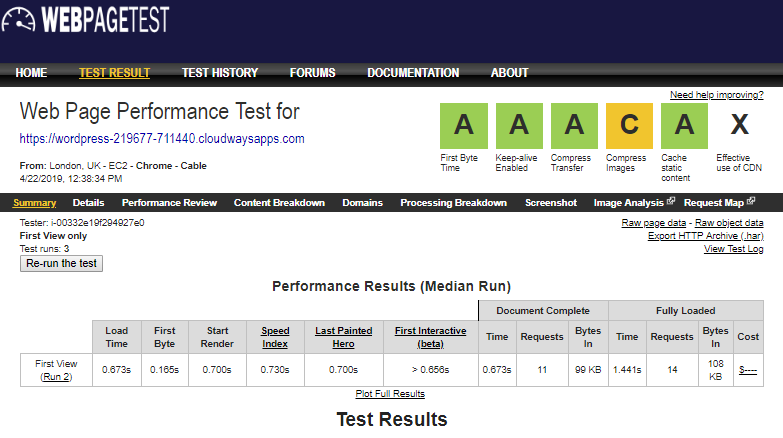Click the 0.165s First Byte value
This screenshot has height=438, width=783.
coord(164,370)
